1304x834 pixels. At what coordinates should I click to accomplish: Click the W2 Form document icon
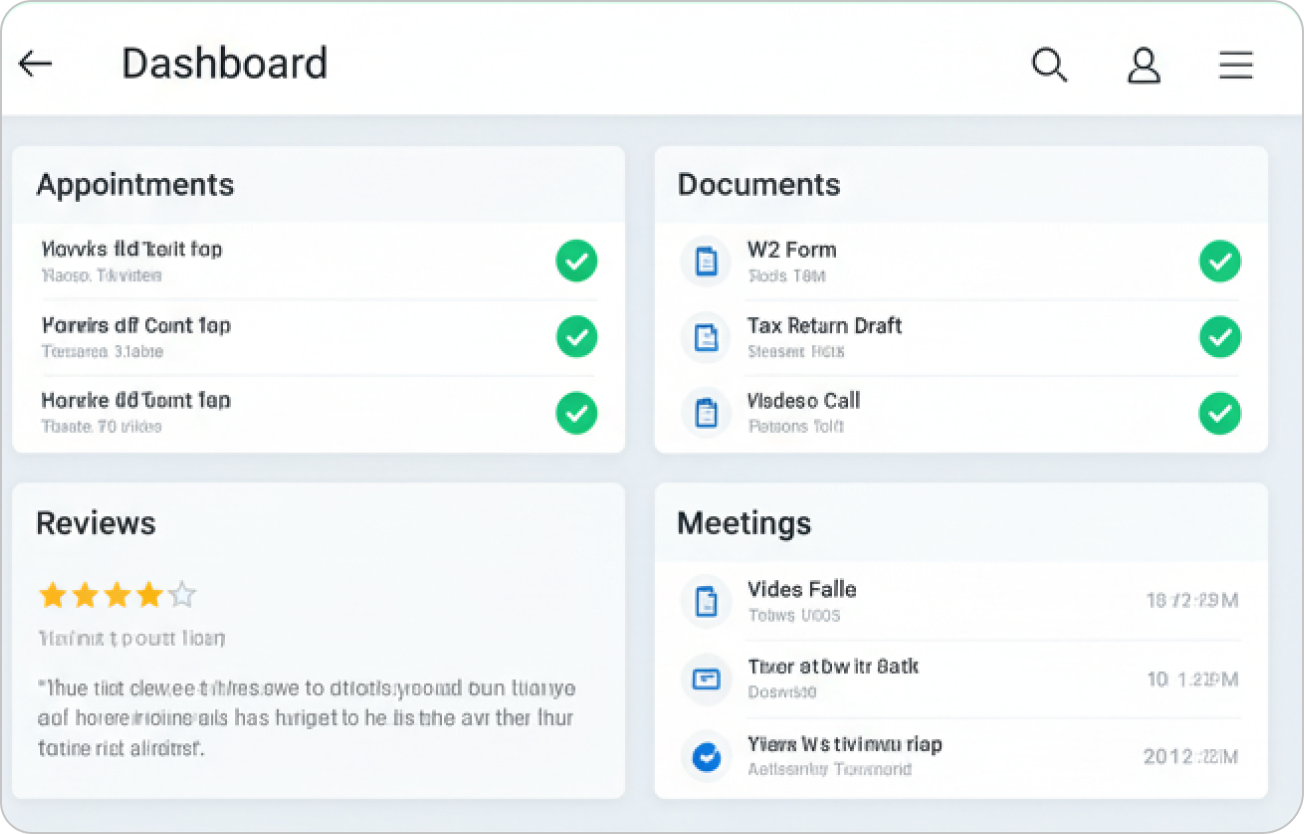706,262
